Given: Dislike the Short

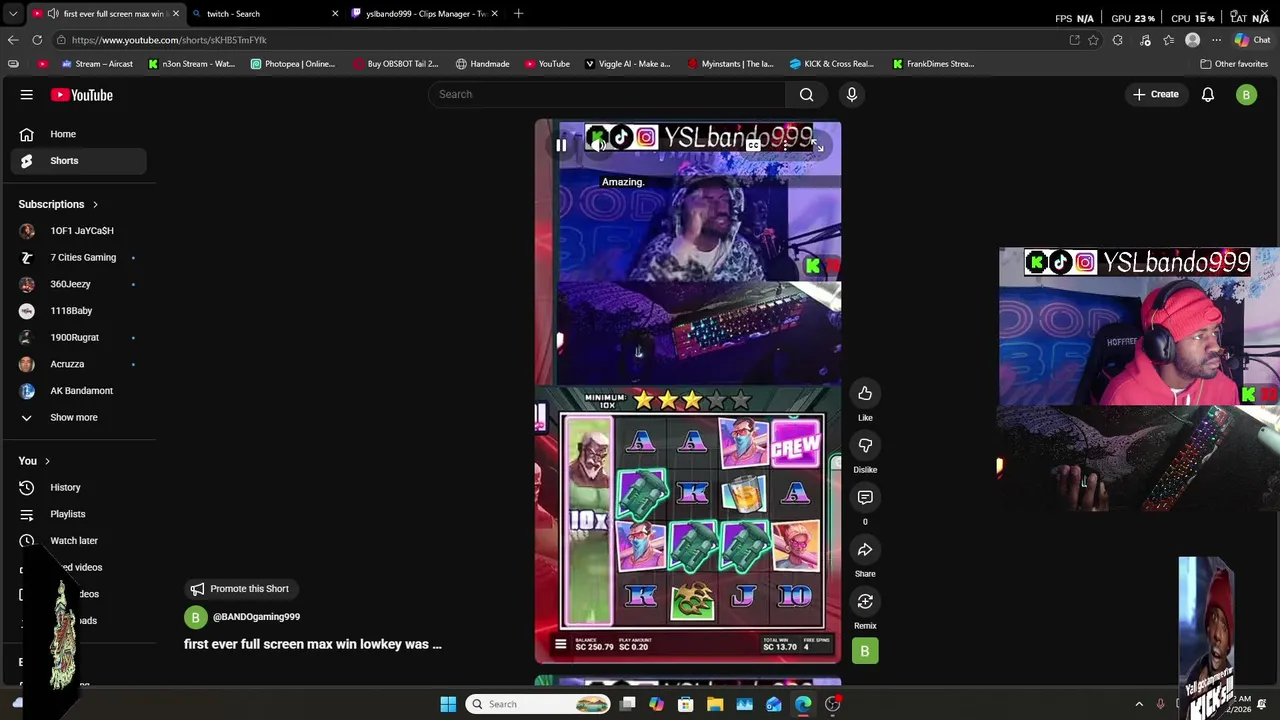Looking at the screenshot, I should tap(865, 446).
